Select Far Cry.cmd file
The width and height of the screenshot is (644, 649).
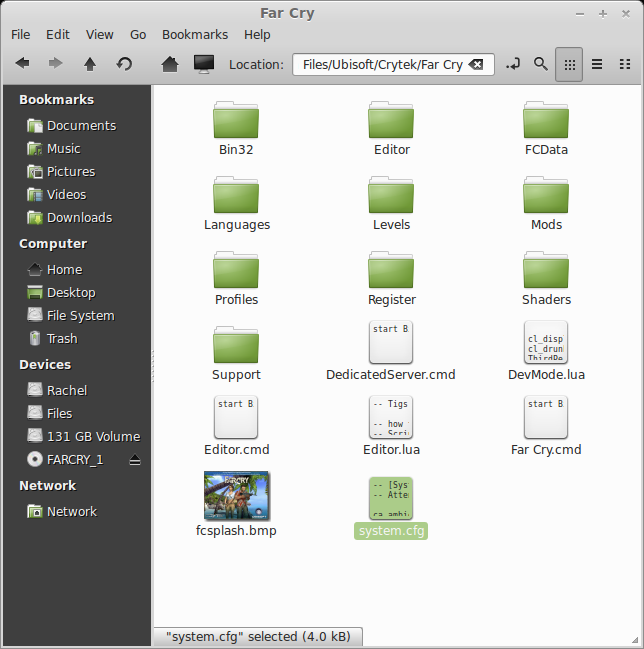[x=546, y=426]
